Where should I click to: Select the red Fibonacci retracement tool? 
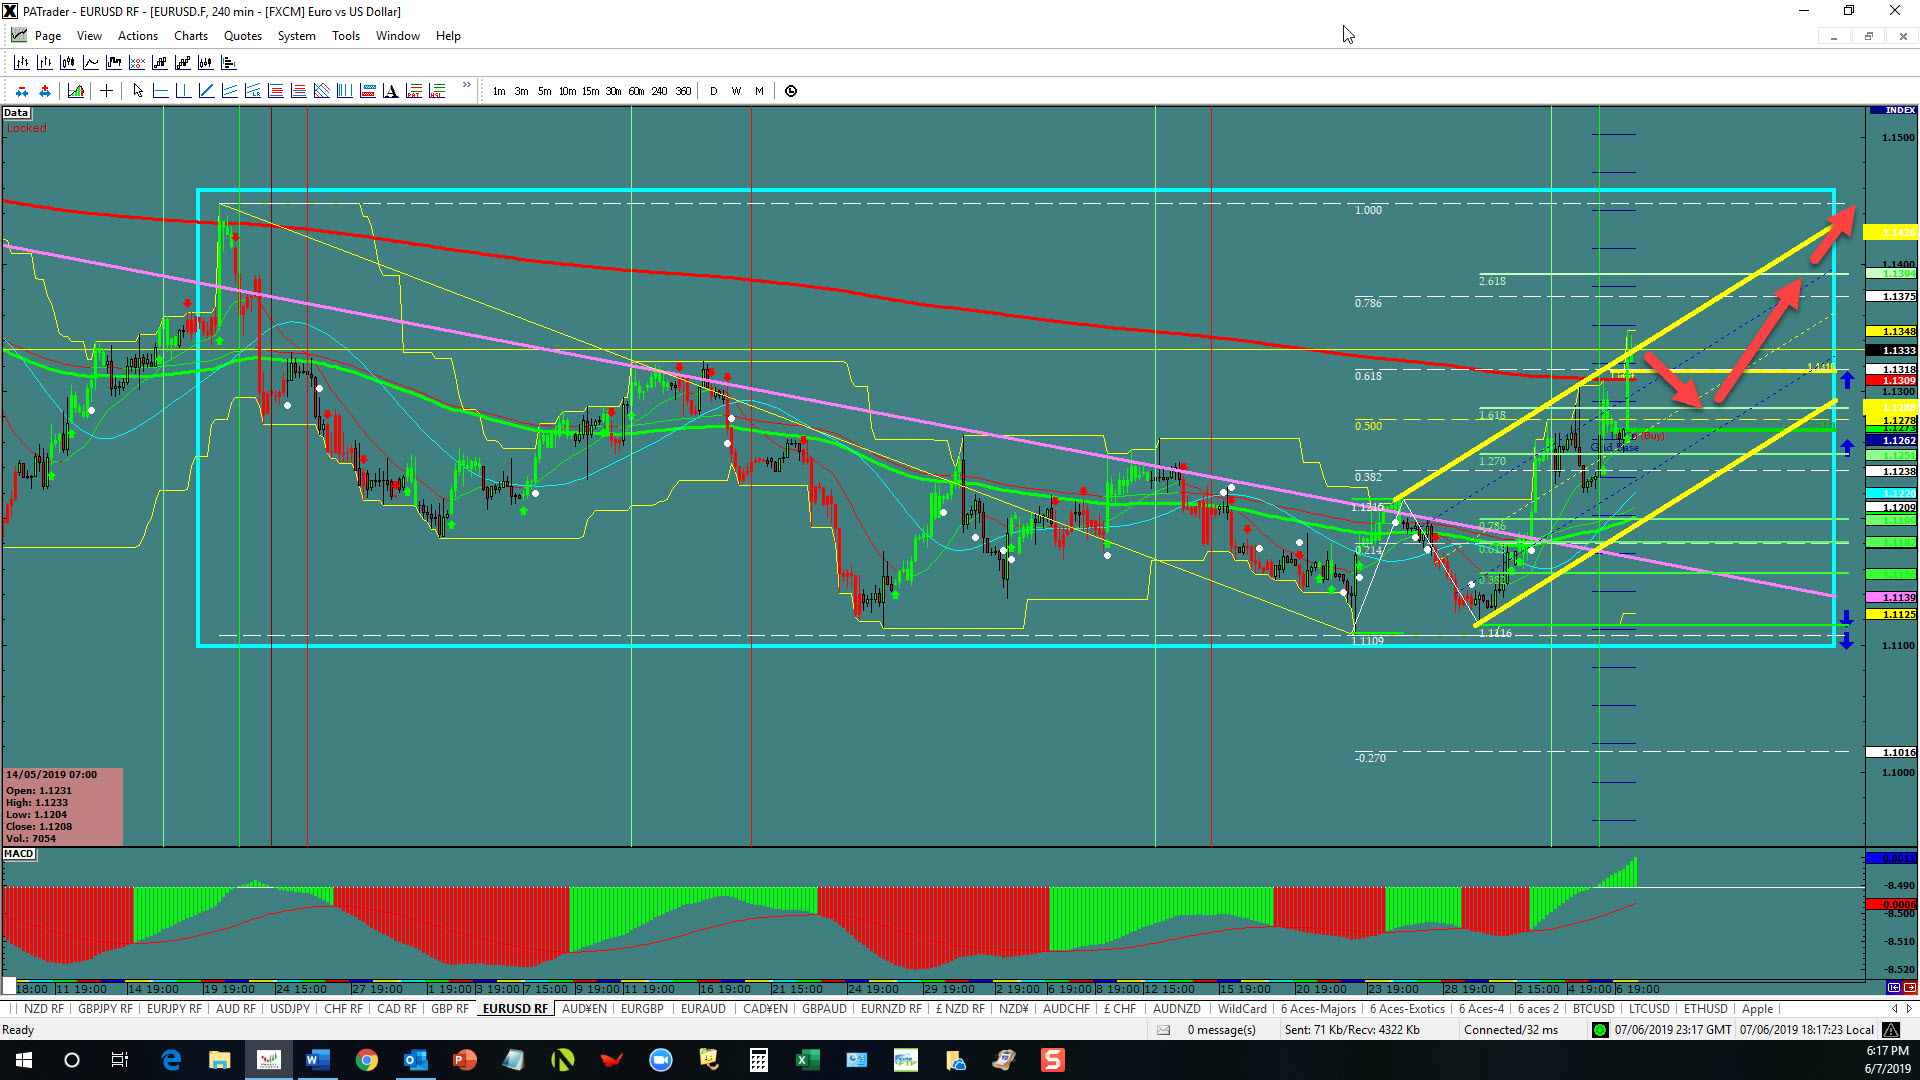[275, 91]
